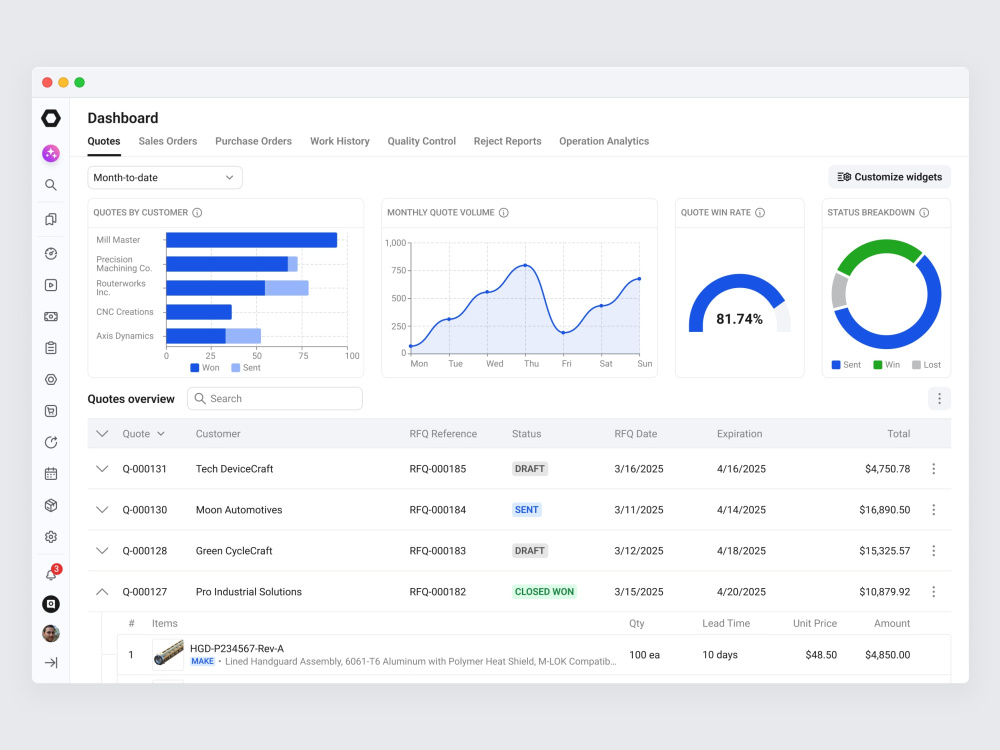Click the HGD-P234567-Rev-A item thumbnail
This screenshot has width=1000, height=750.
(x=168, y=654)
